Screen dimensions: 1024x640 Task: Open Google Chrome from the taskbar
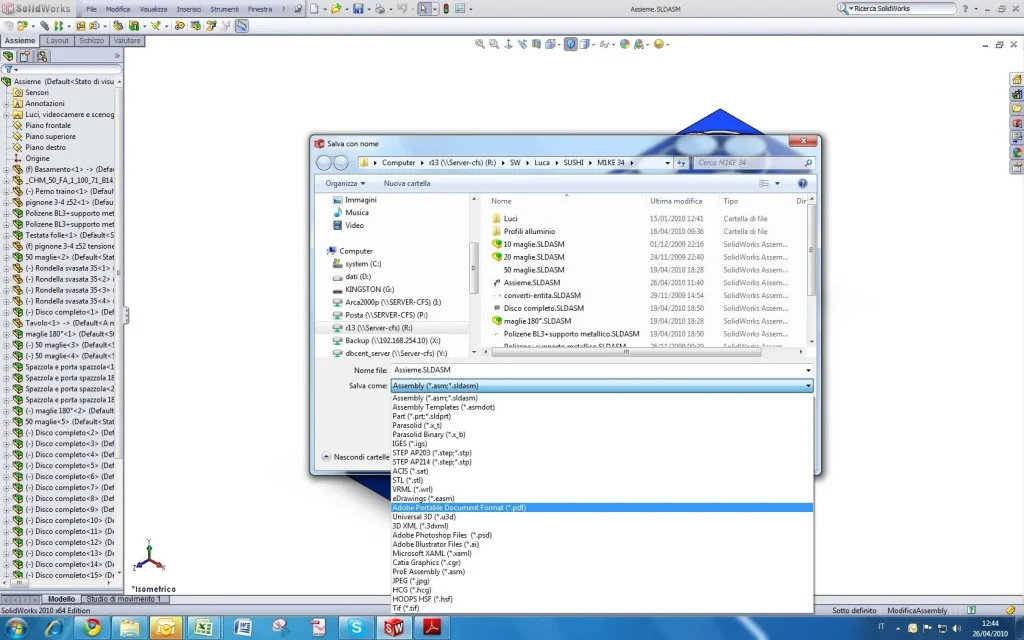click(92, 628)
